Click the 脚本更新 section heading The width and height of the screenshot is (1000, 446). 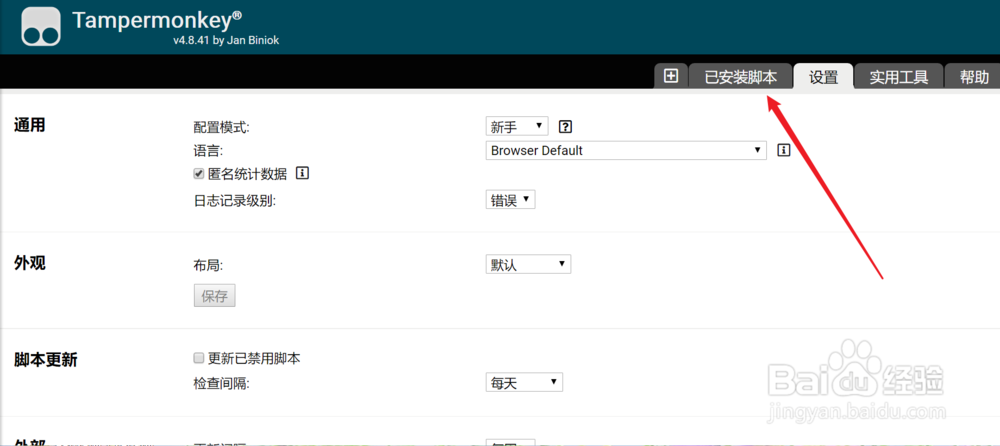(45, 360)
